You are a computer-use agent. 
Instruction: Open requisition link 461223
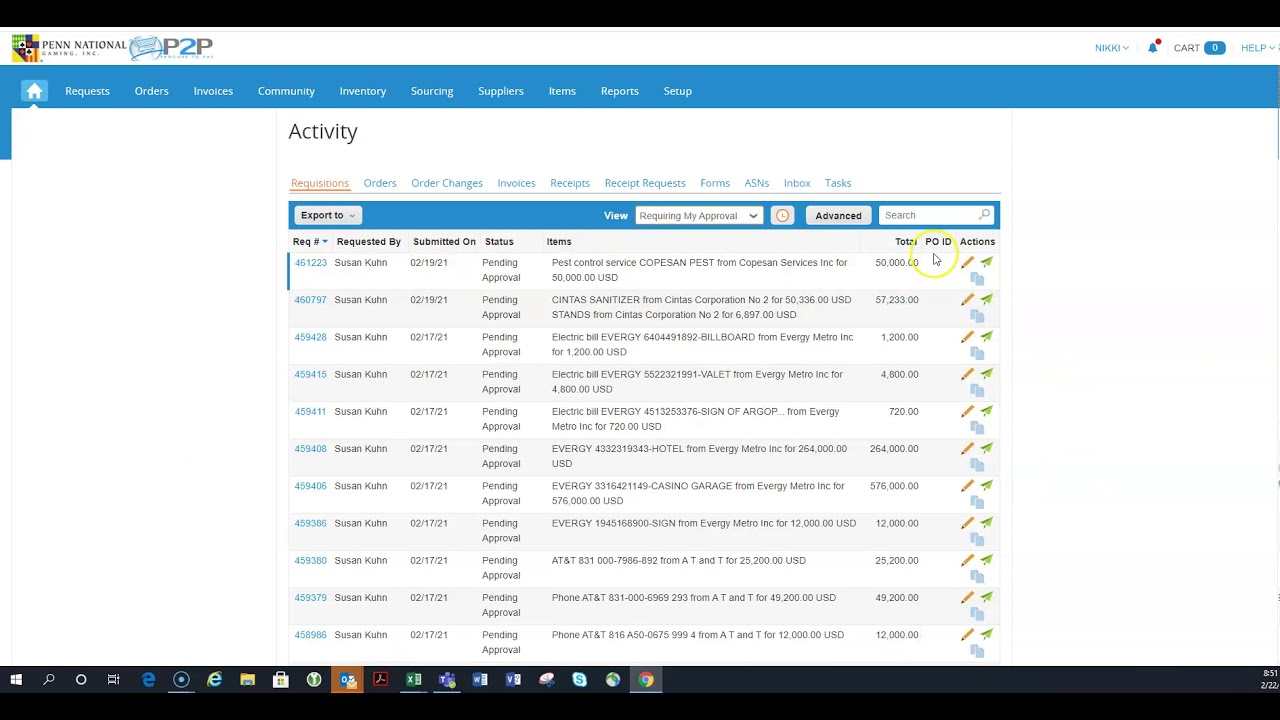coord(310,263)
